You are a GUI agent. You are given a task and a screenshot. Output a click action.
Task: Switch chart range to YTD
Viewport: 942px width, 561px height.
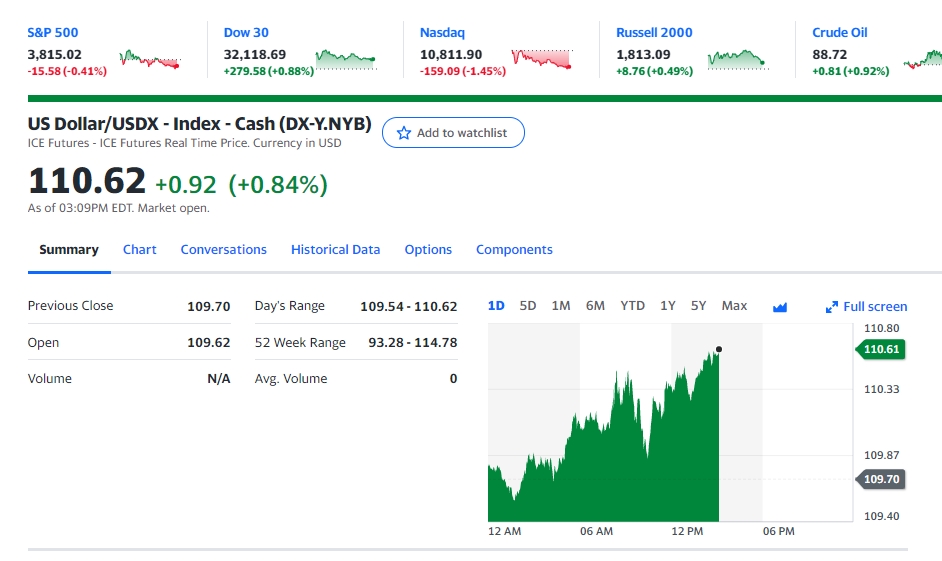[632, 306]
